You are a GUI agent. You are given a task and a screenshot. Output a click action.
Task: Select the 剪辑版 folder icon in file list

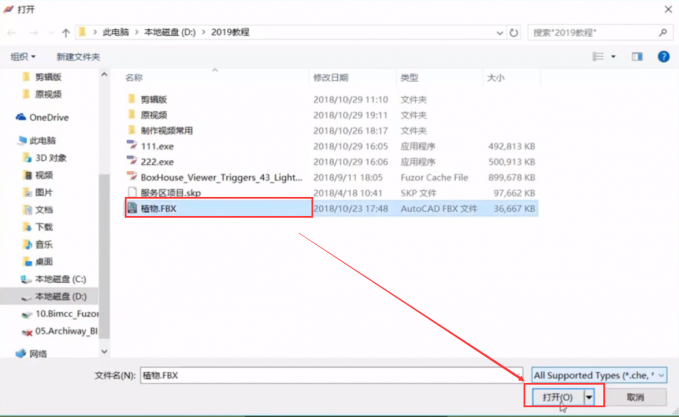coord(132,99)
